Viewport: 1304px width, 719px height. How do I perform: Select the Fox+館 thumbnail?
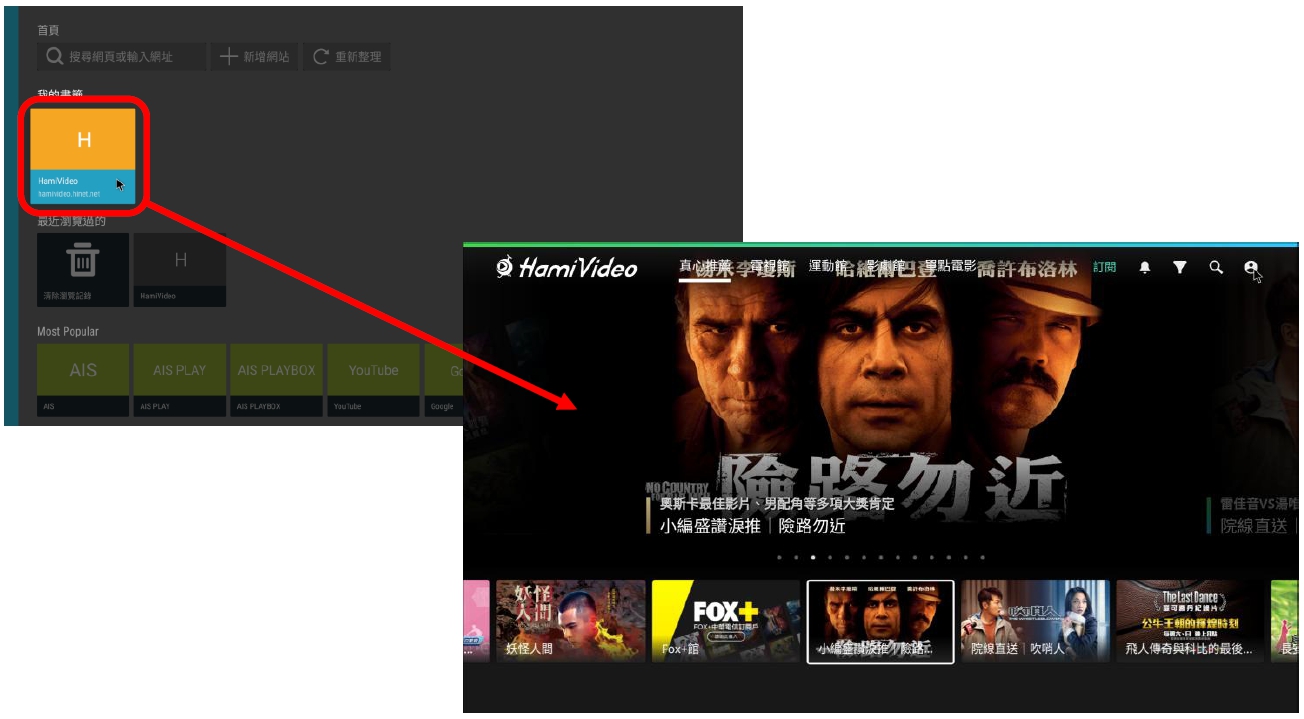pyautogui.click(x=726, y=621)
